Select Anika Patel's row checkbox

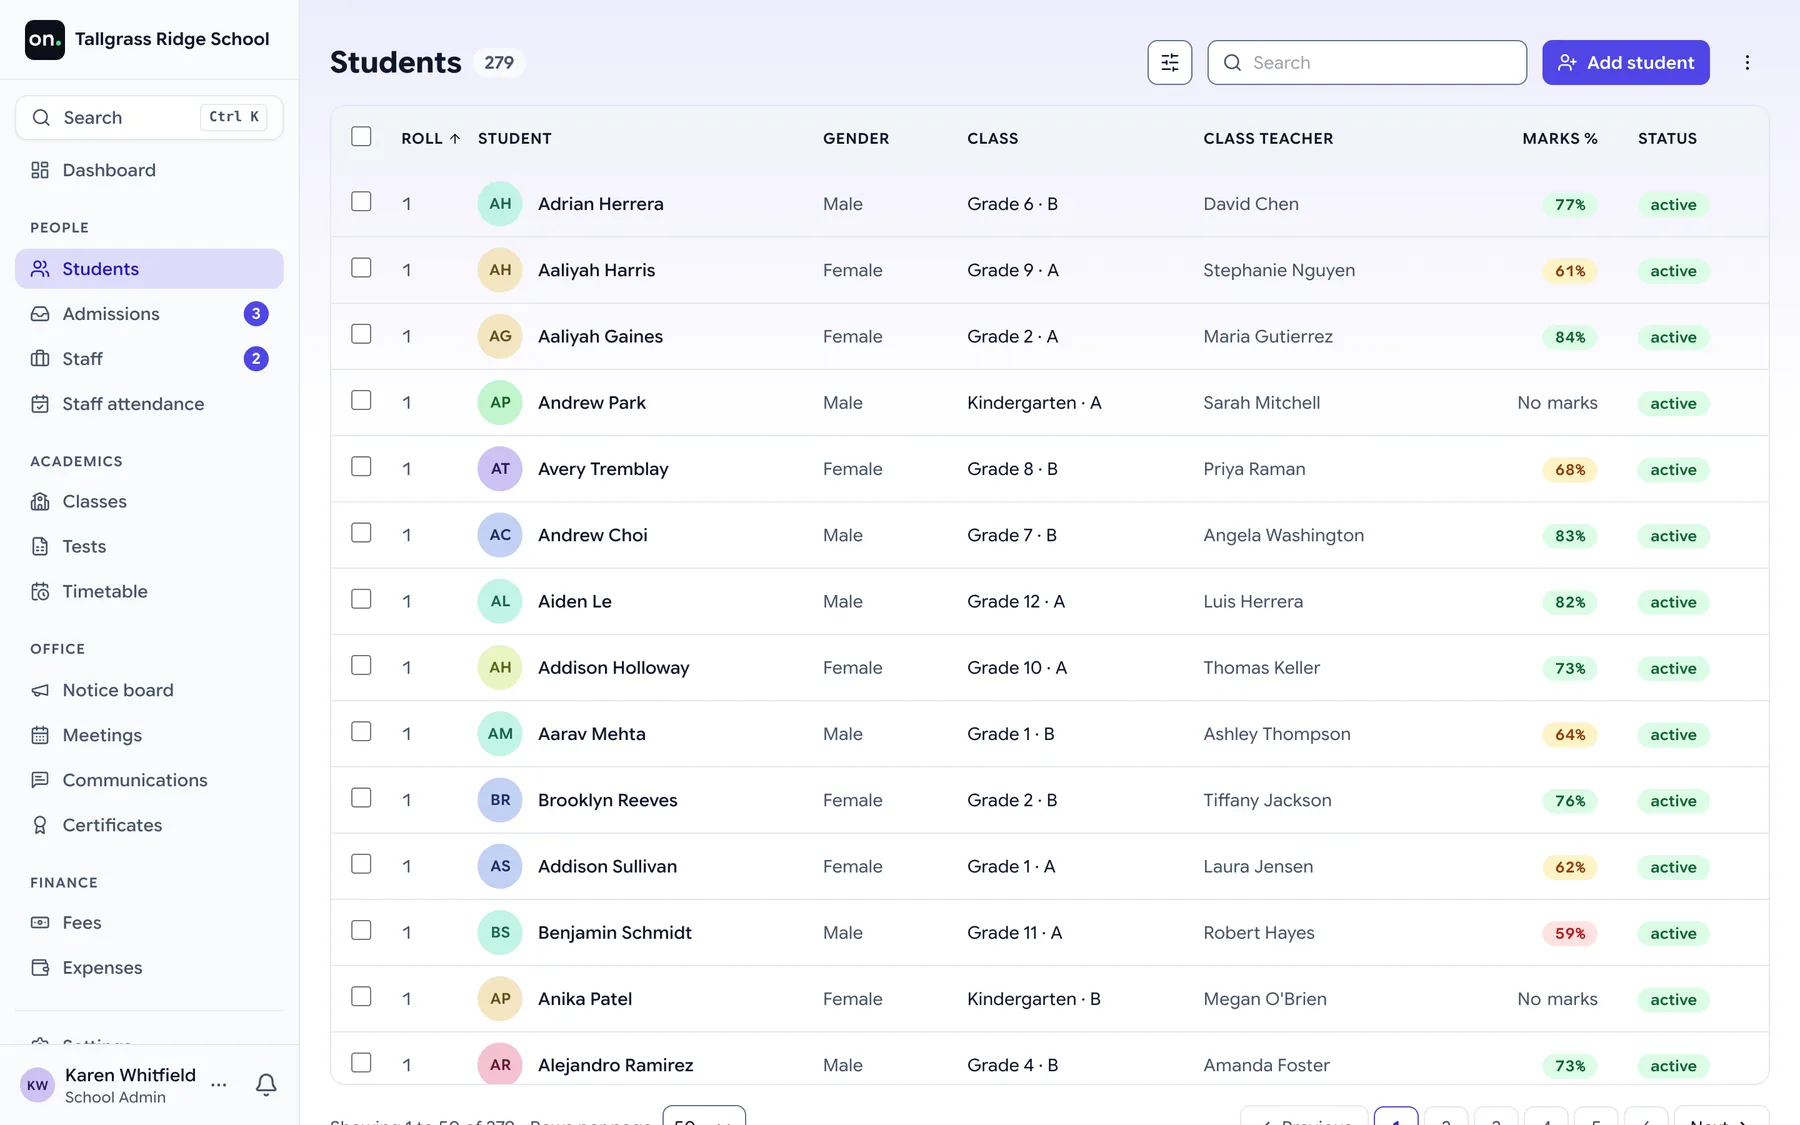[x=361, y=996]
